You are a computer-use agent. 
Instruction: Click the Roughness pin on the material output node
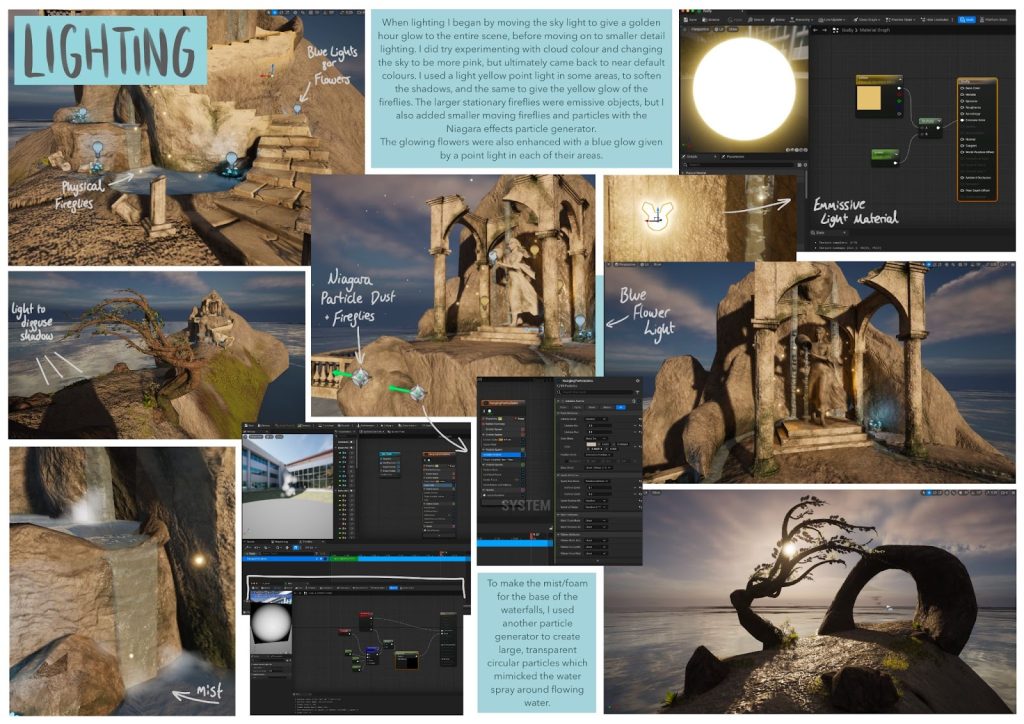[x=962, y=108]
